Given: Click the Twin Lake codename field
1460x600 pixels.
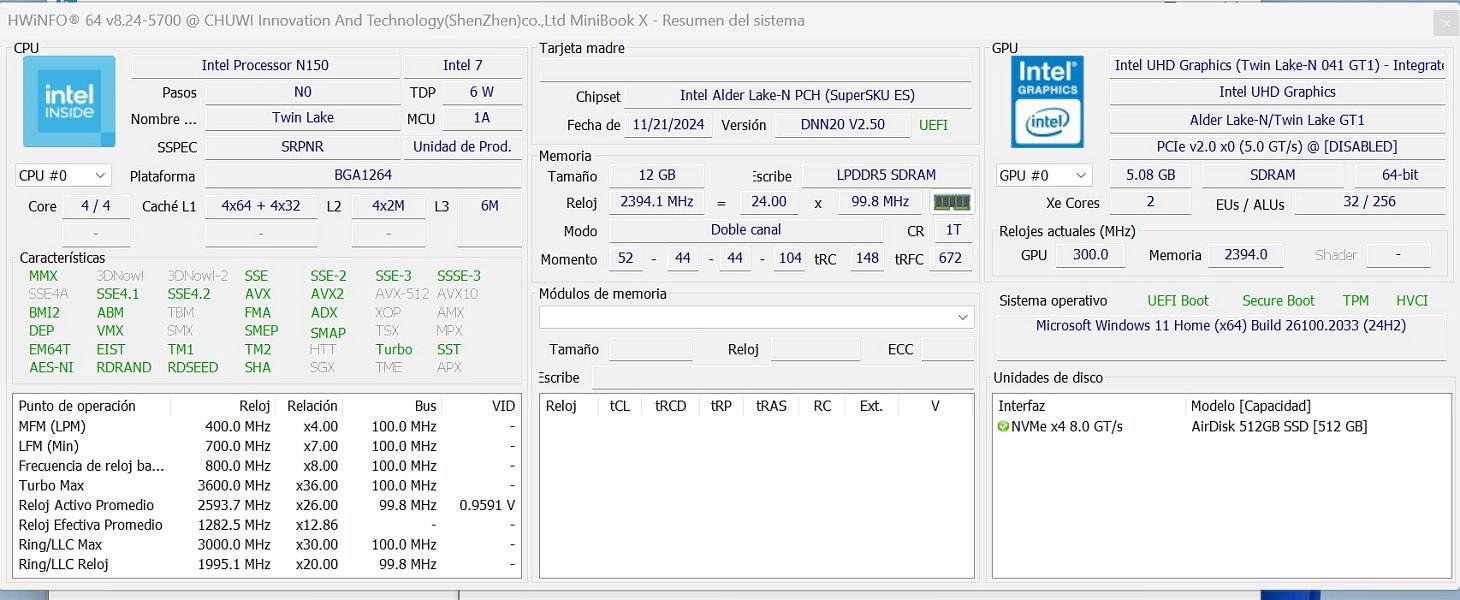Looking at the screenshot, I should click(x=303, y=118).
